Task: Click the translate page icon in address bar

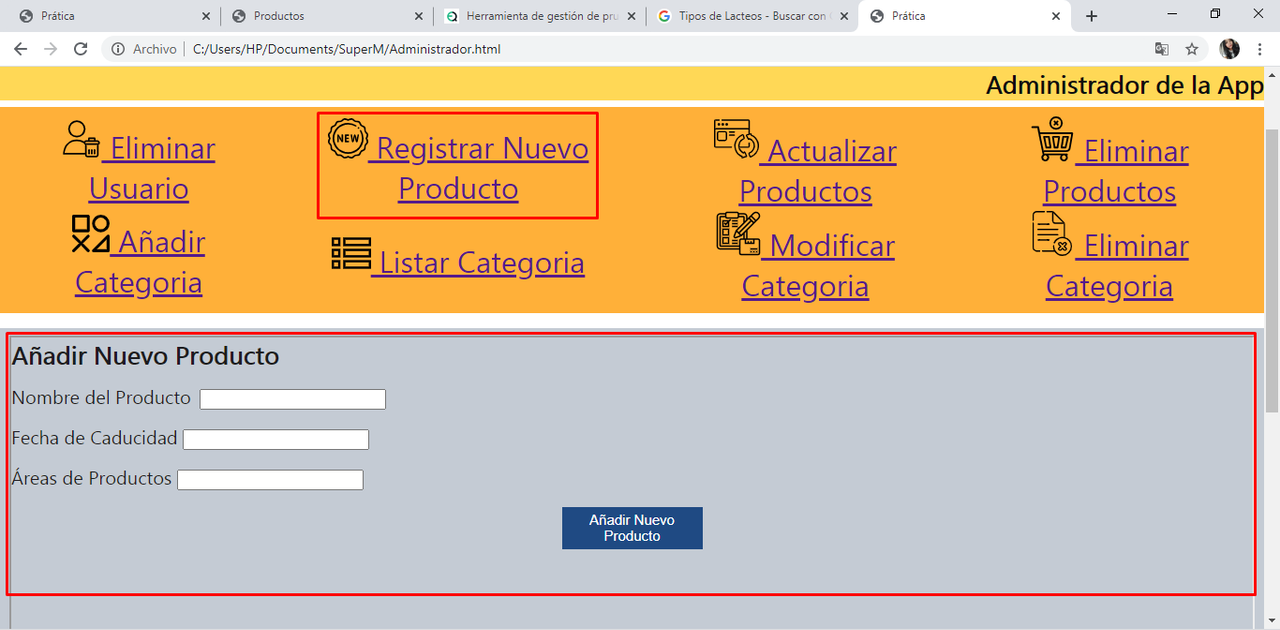Action: click(1161, 49)
